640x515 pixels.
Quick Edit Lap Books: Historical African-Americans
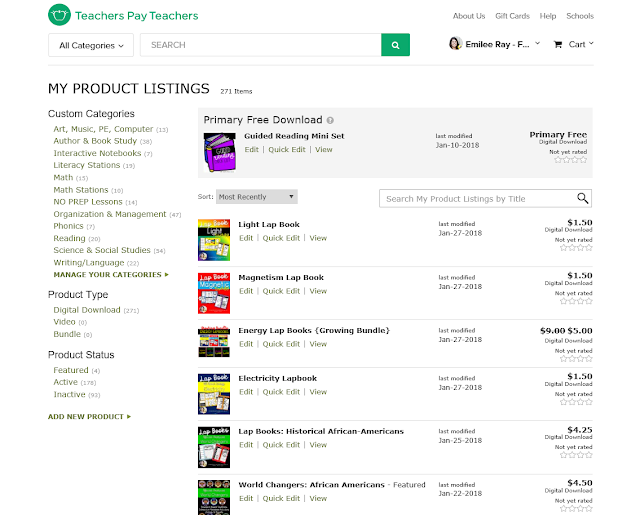tap(281, 445)
